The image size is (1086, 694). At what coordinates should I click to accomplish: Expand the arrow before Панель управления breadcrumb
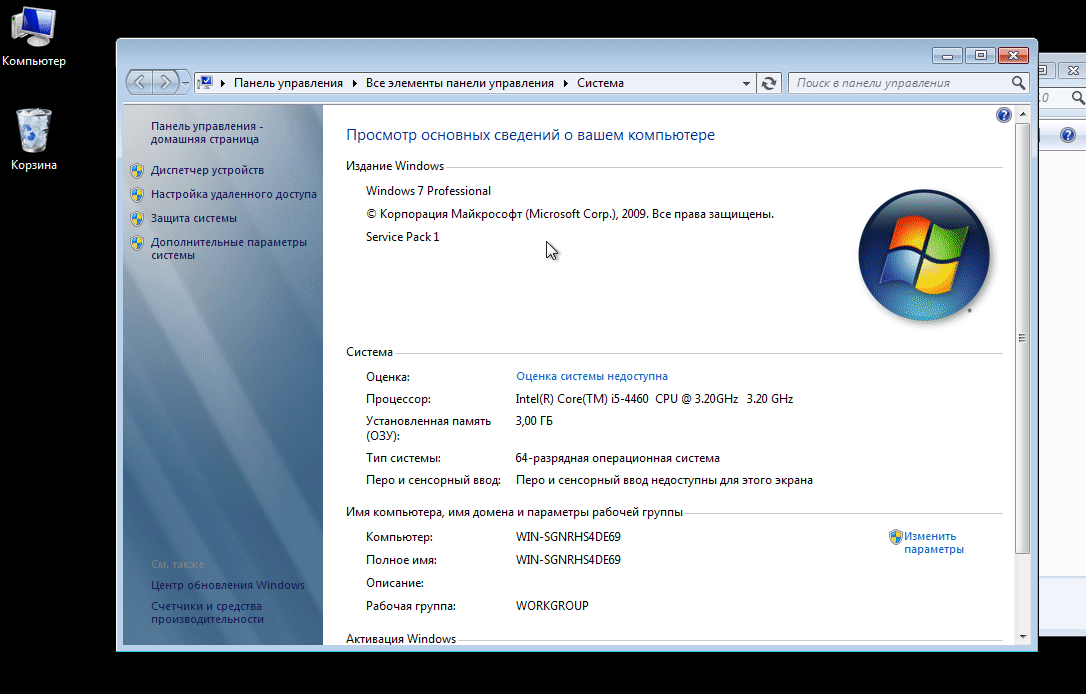(x=223, y=83)
